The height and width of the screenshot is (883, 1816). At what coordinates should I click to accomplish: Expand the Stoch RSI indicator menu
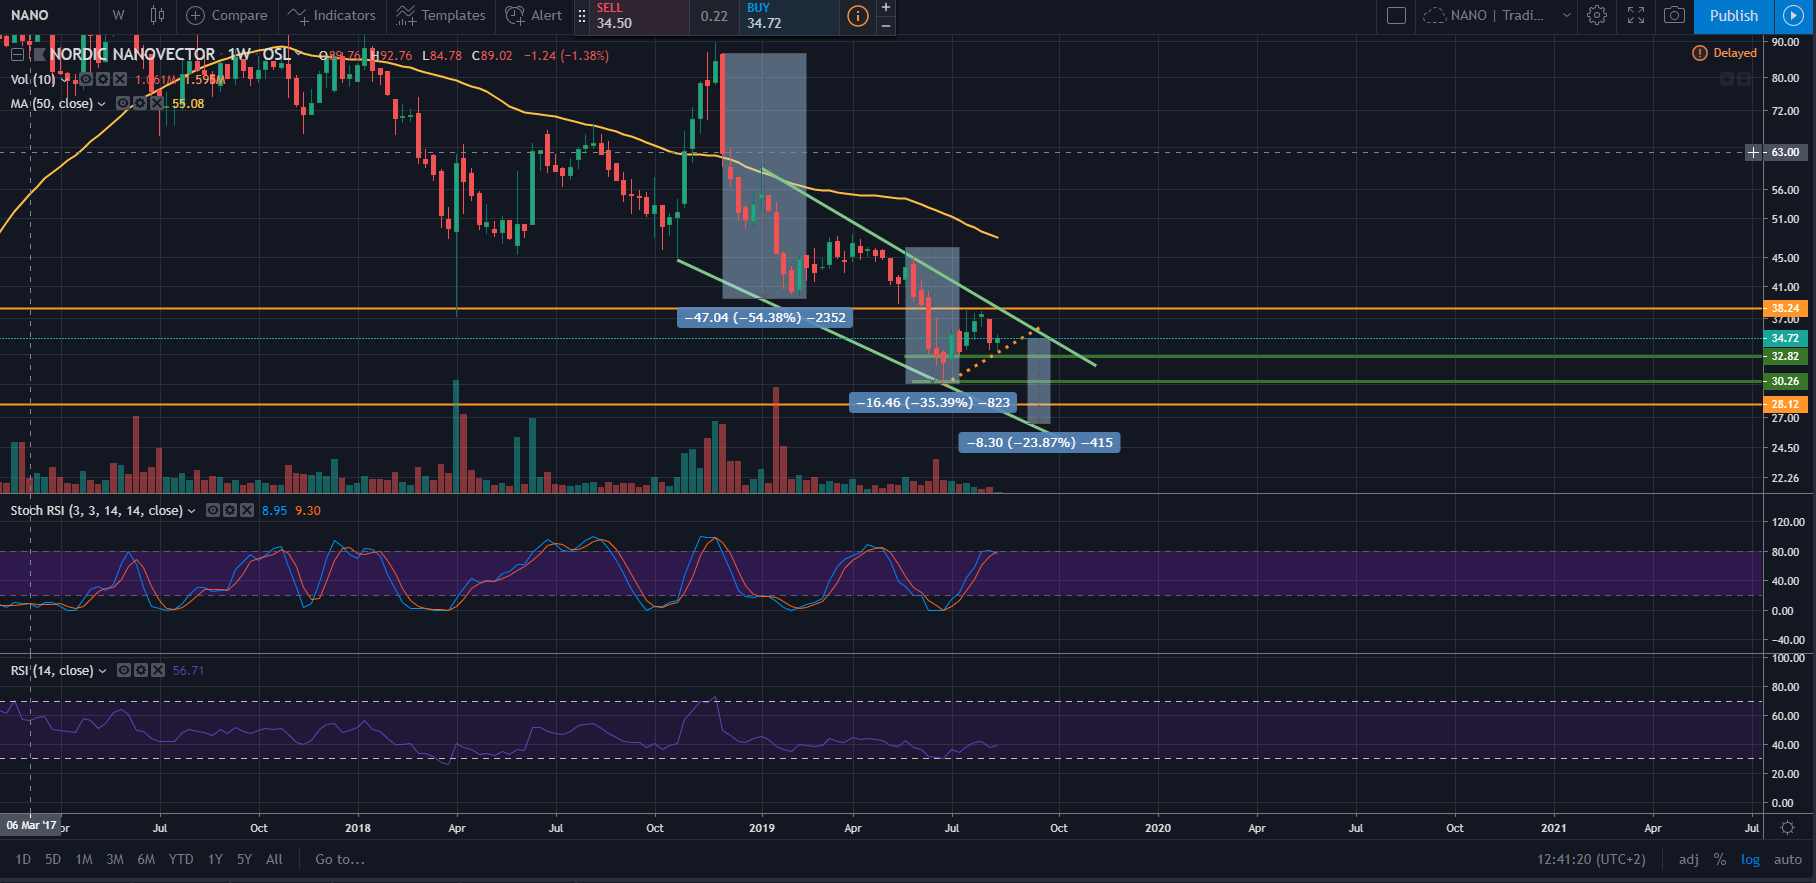191,511
